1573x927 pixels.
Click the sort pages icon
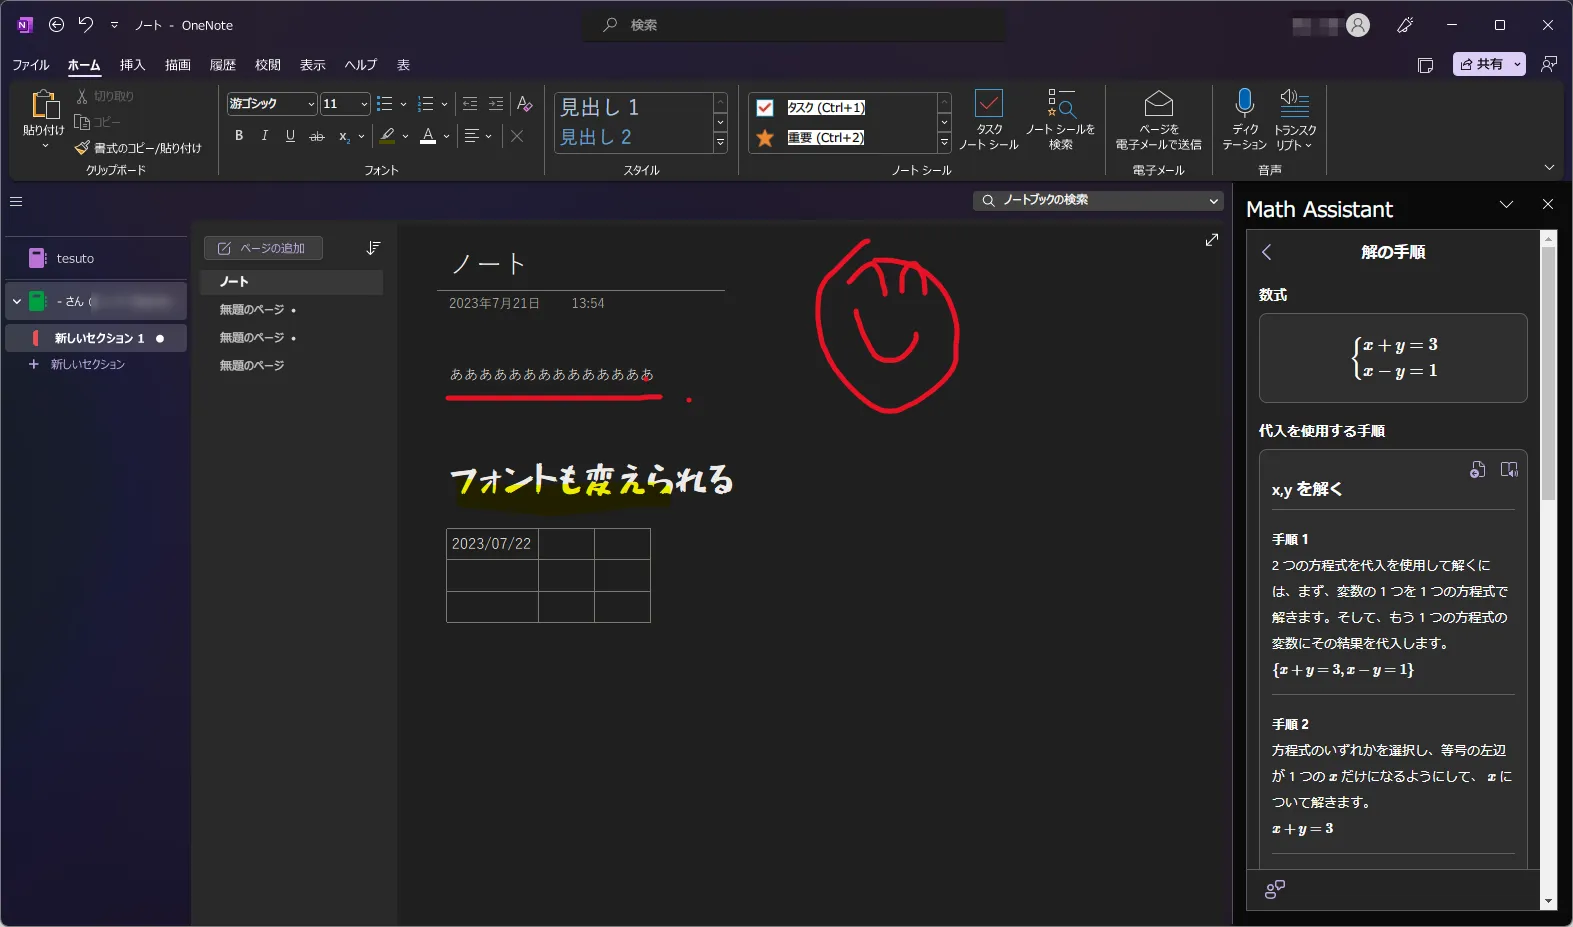373,248
